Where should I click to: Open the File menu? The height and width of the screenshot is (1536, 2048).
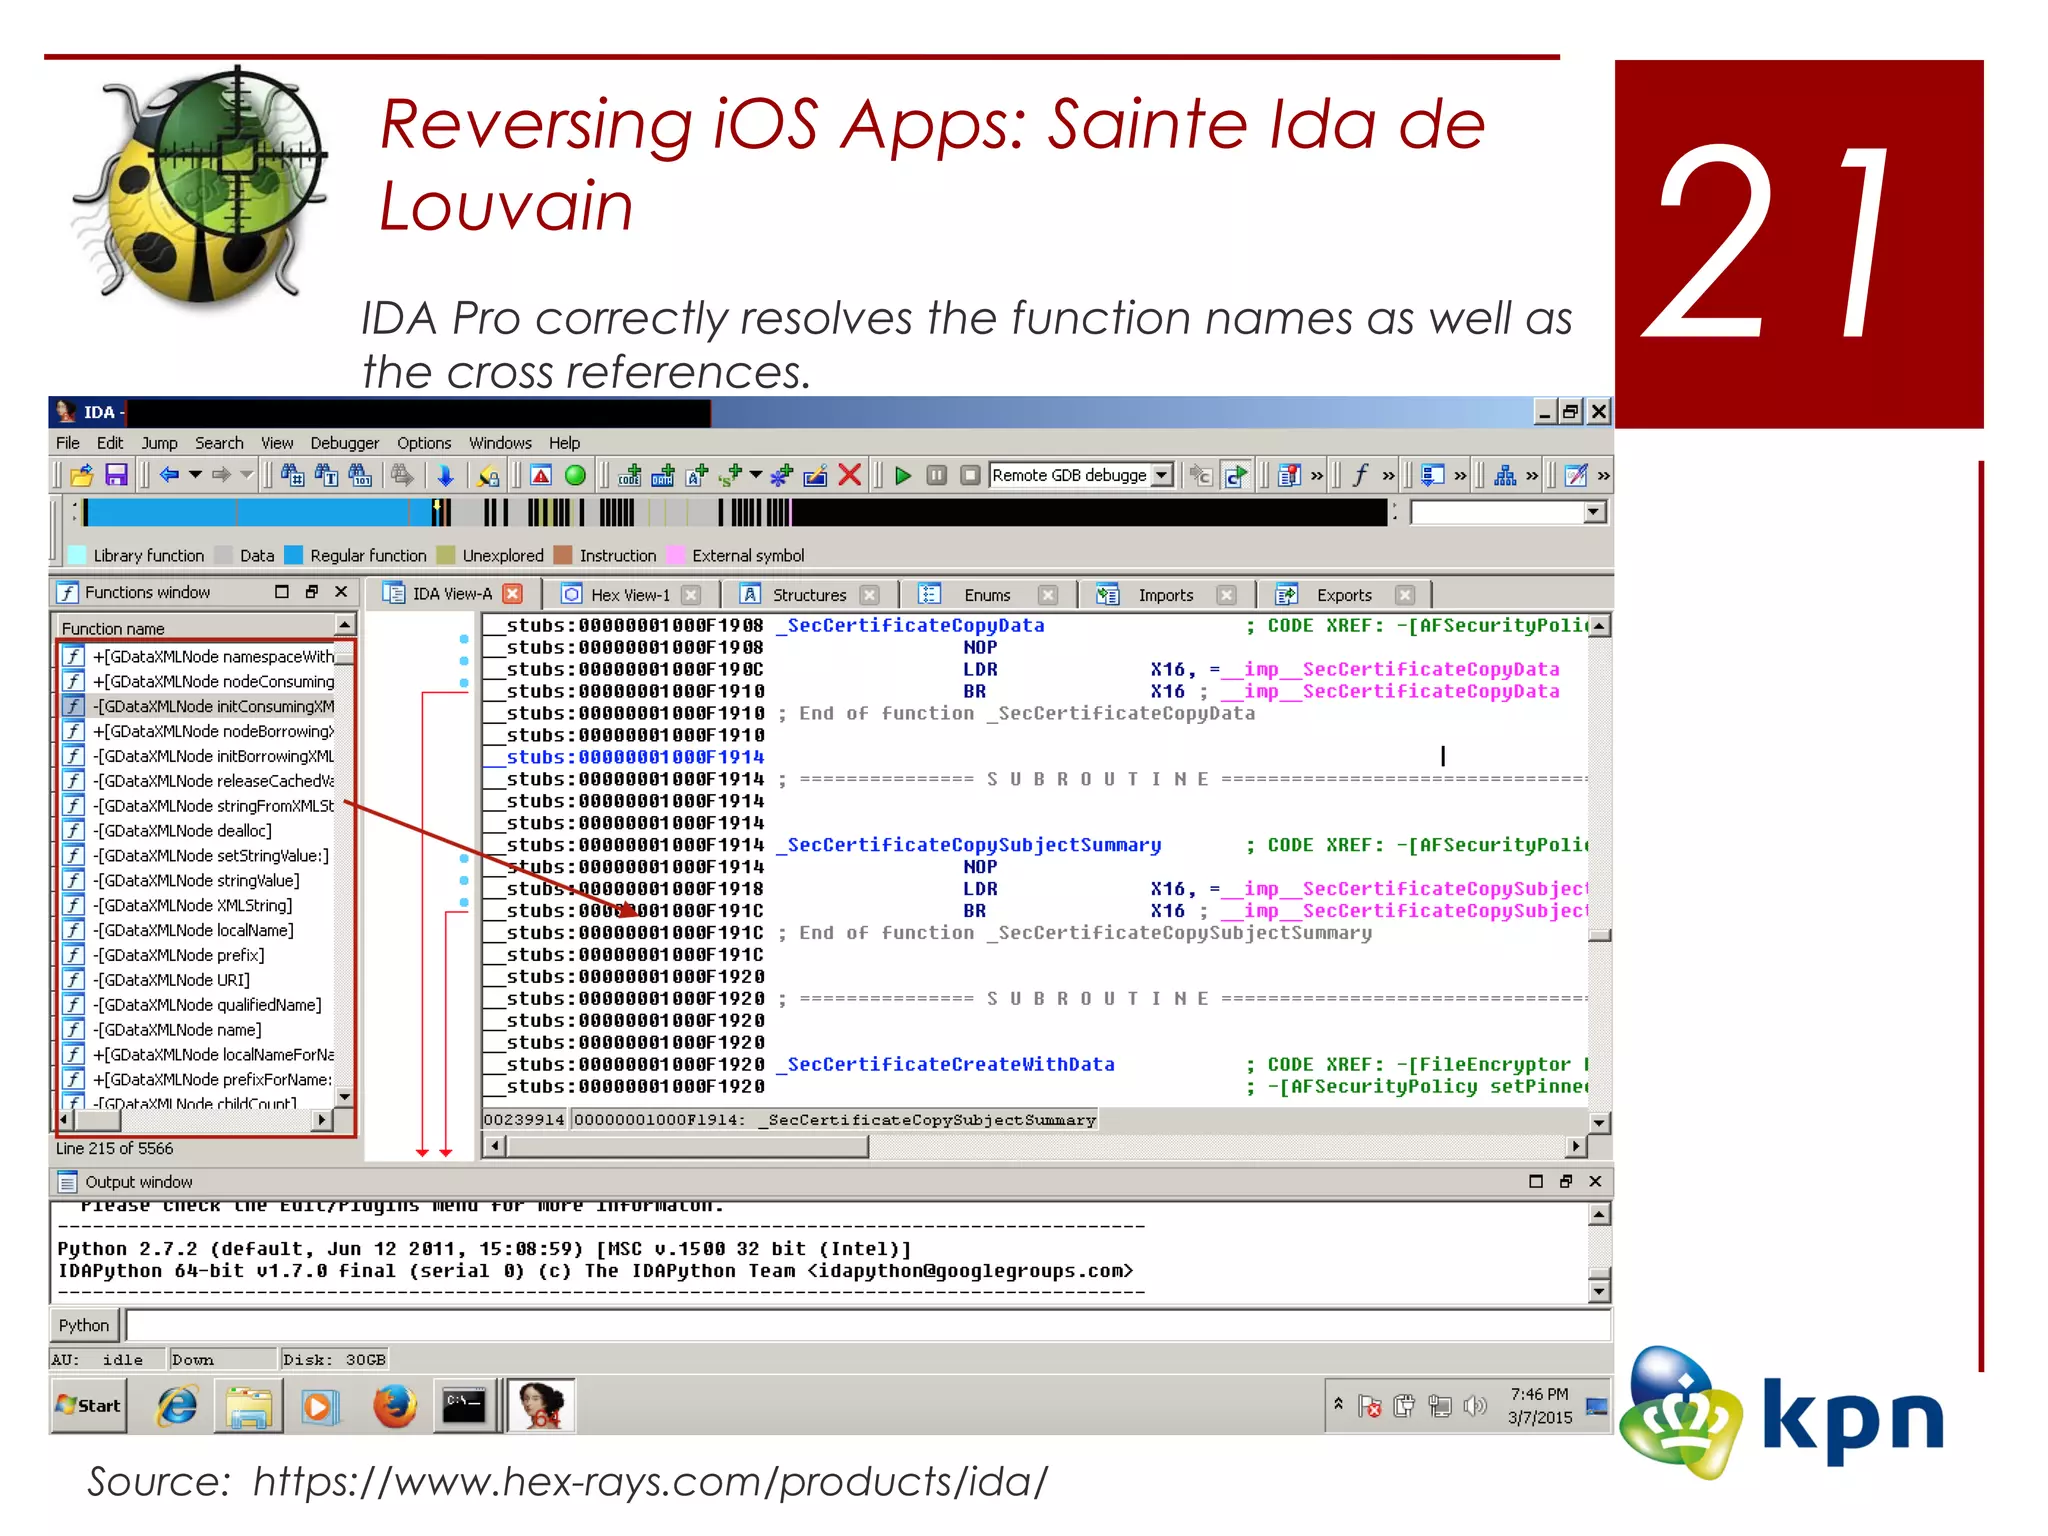(68, 443)
